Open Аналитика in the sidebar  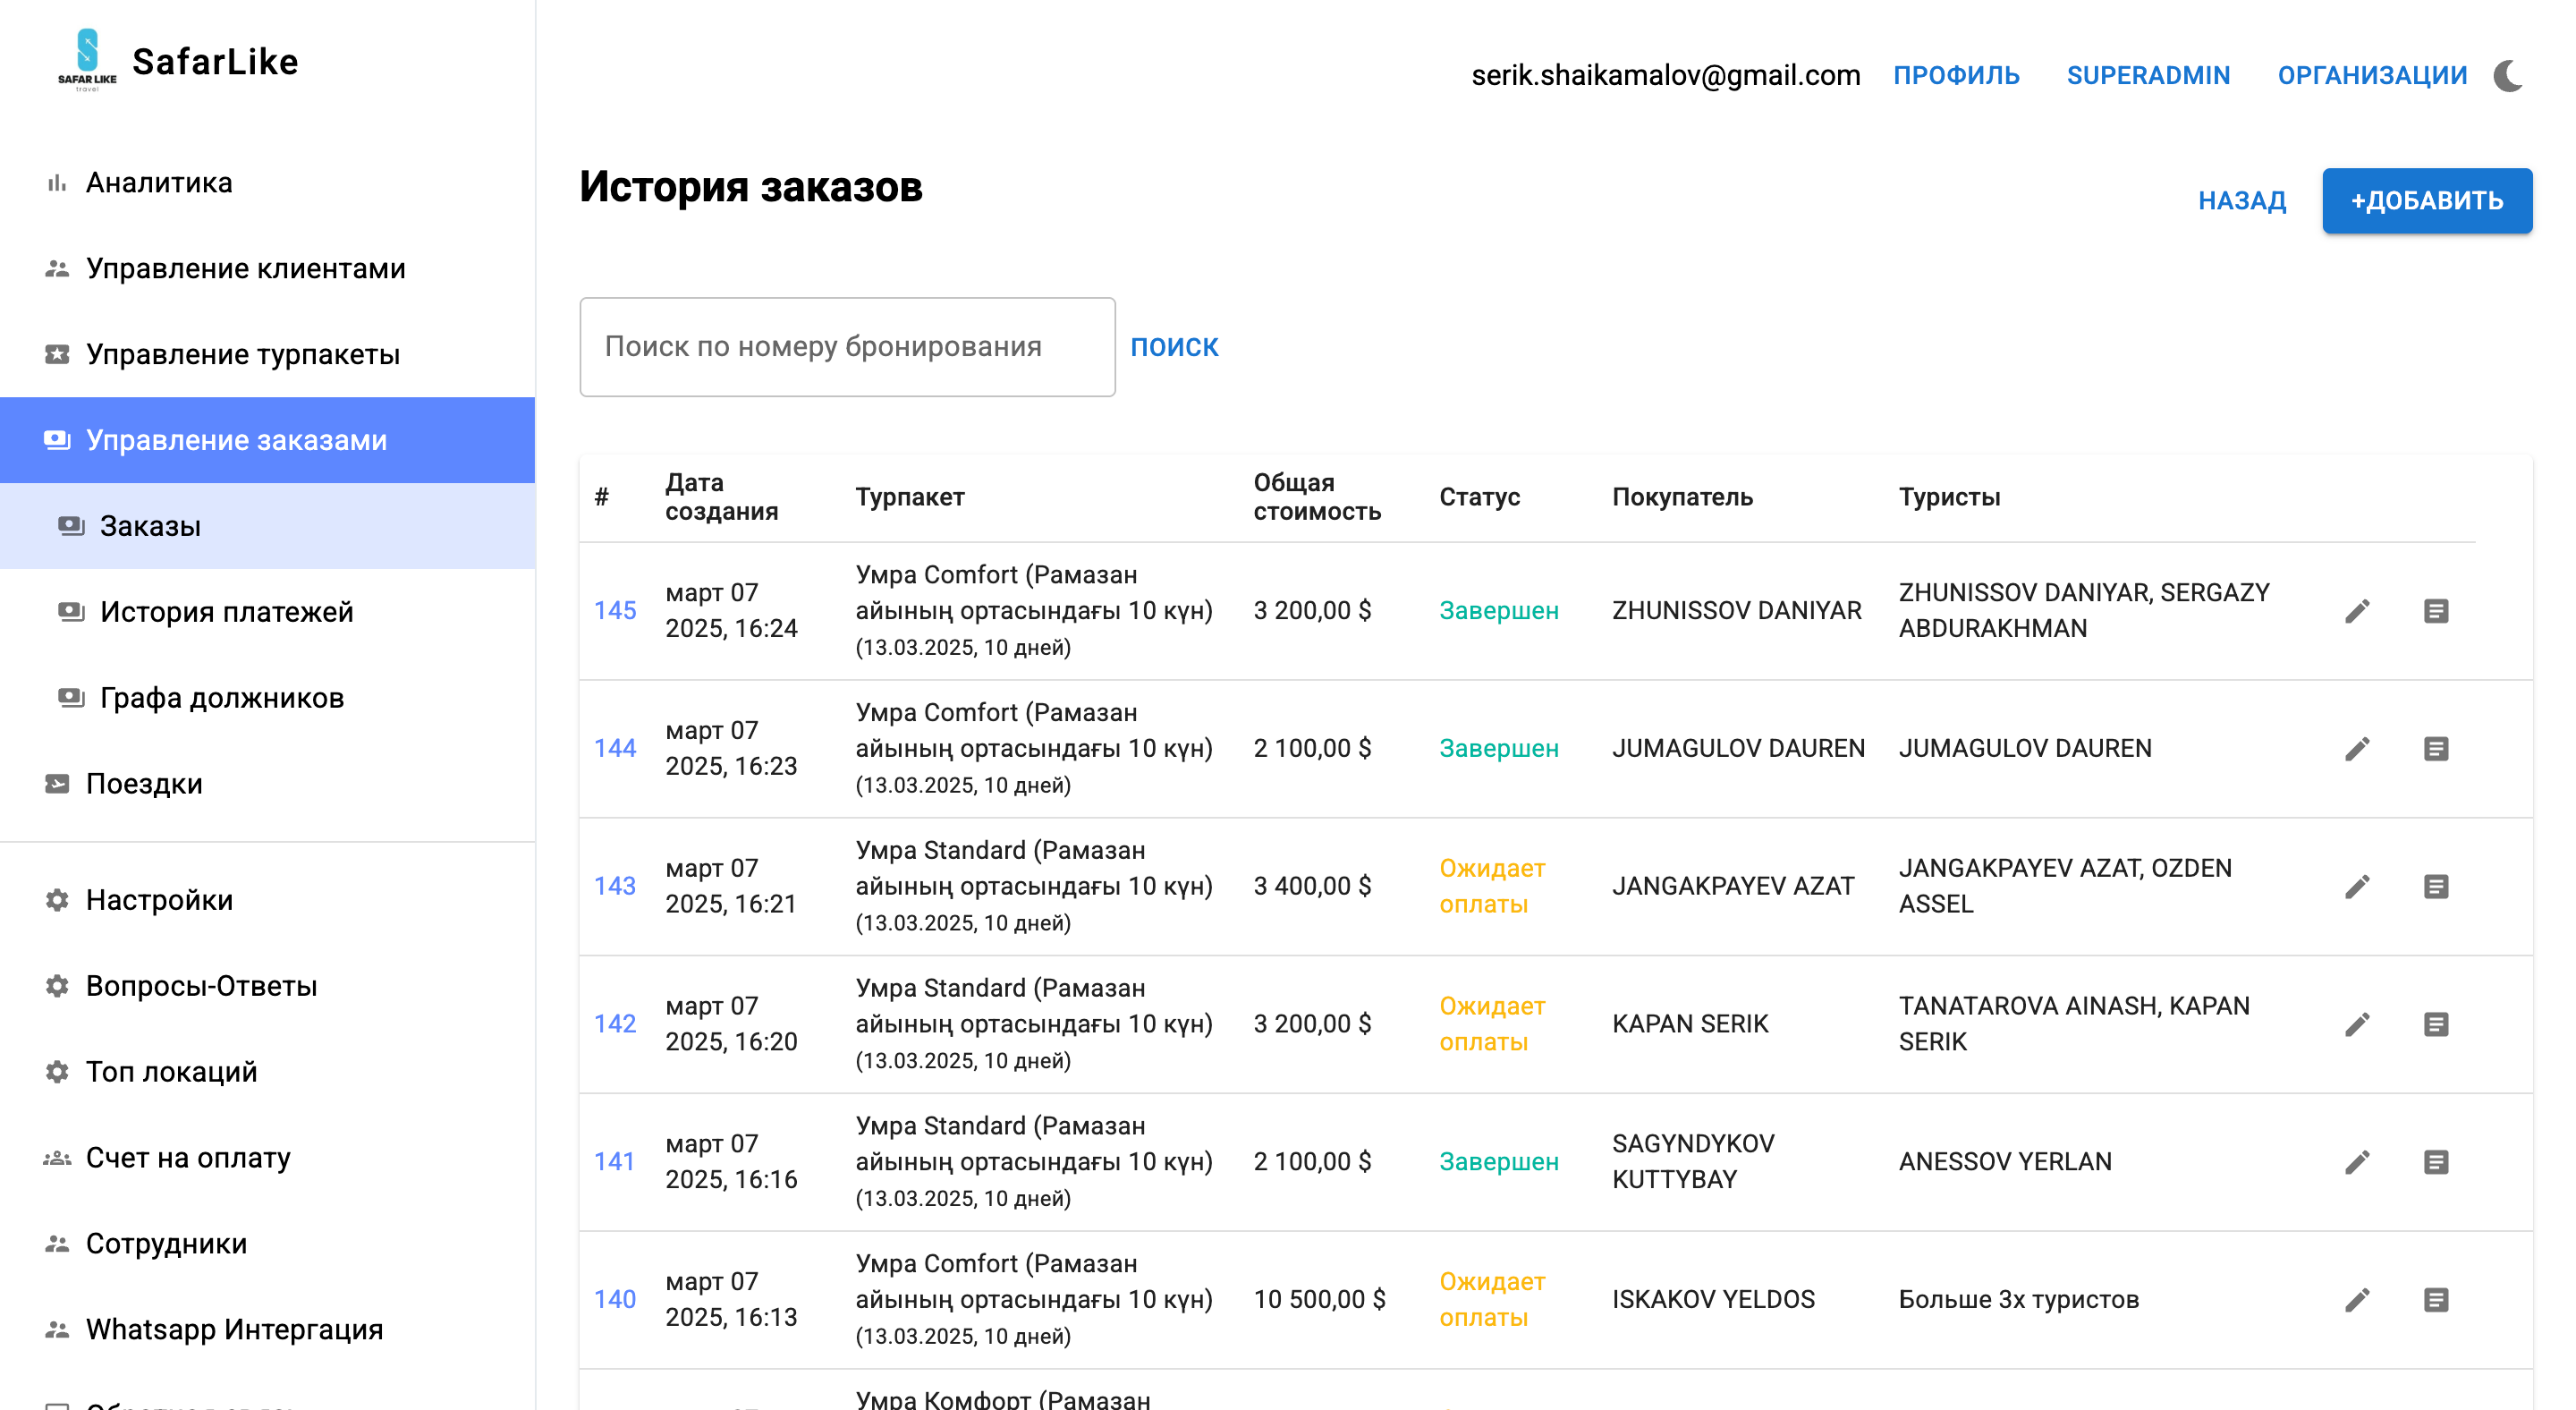pos(267,183)
